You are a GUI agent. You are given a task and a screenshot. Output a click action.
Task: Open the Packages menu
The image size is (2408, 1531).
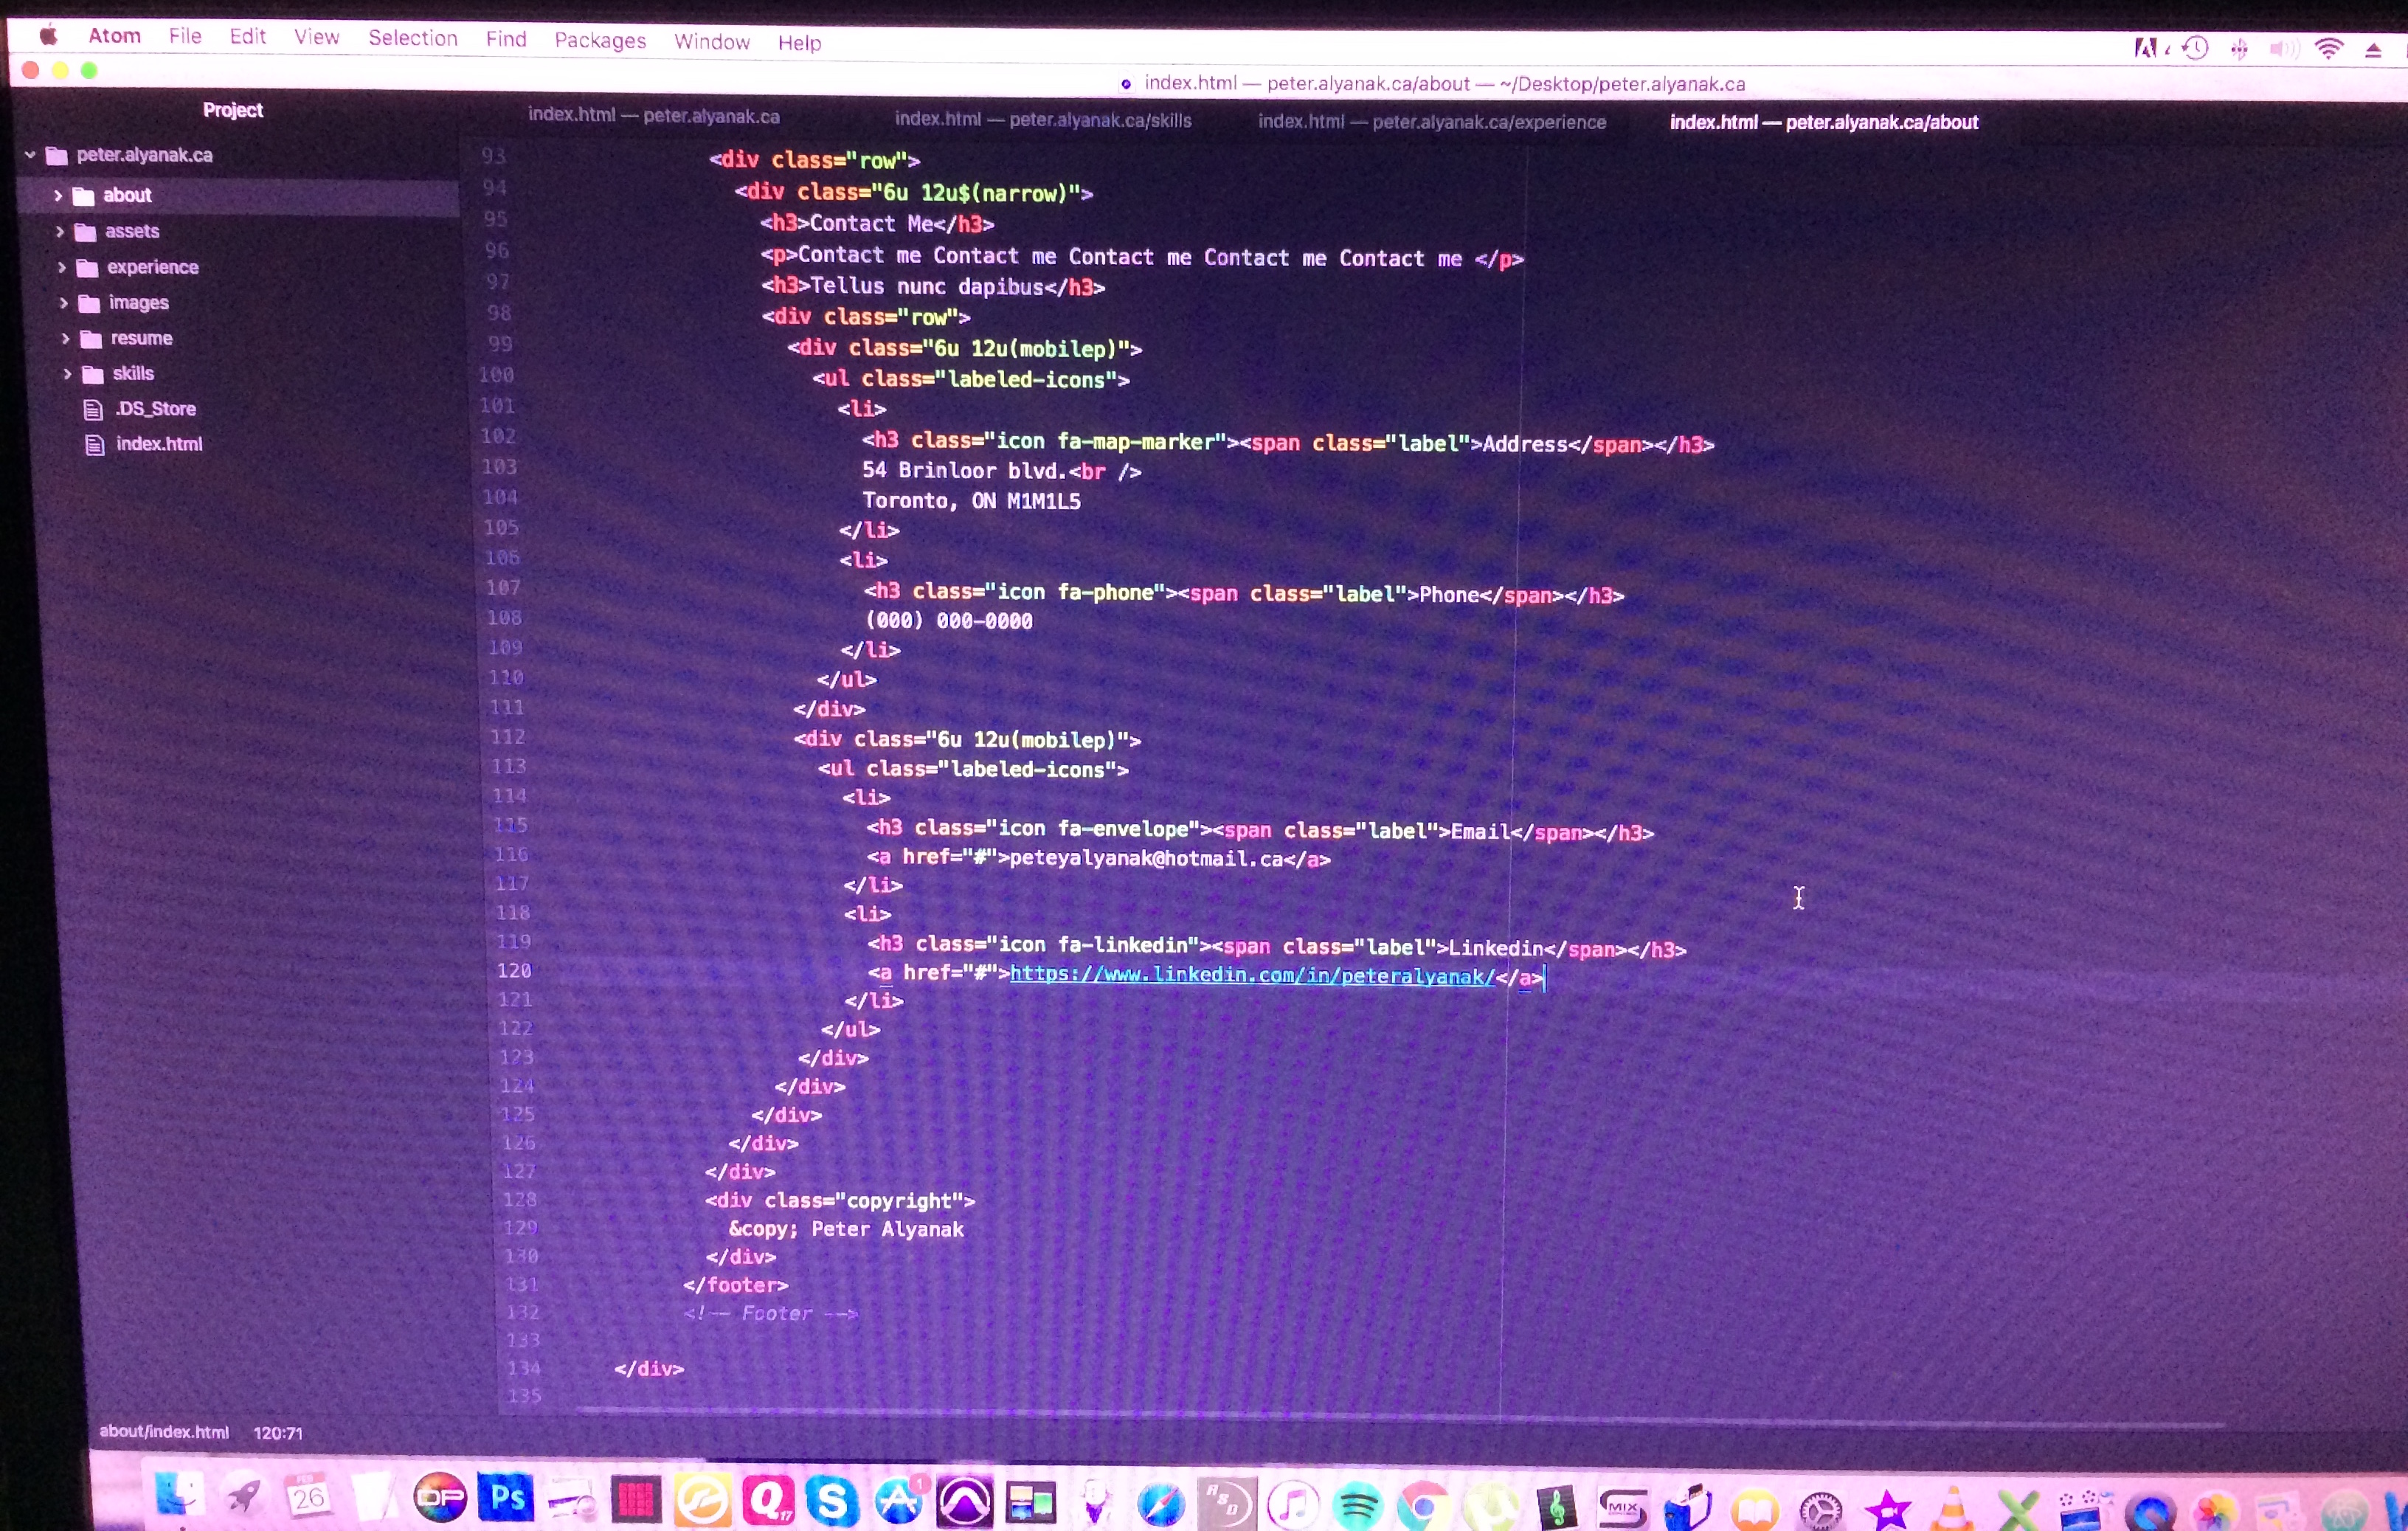tap(600, 40)
